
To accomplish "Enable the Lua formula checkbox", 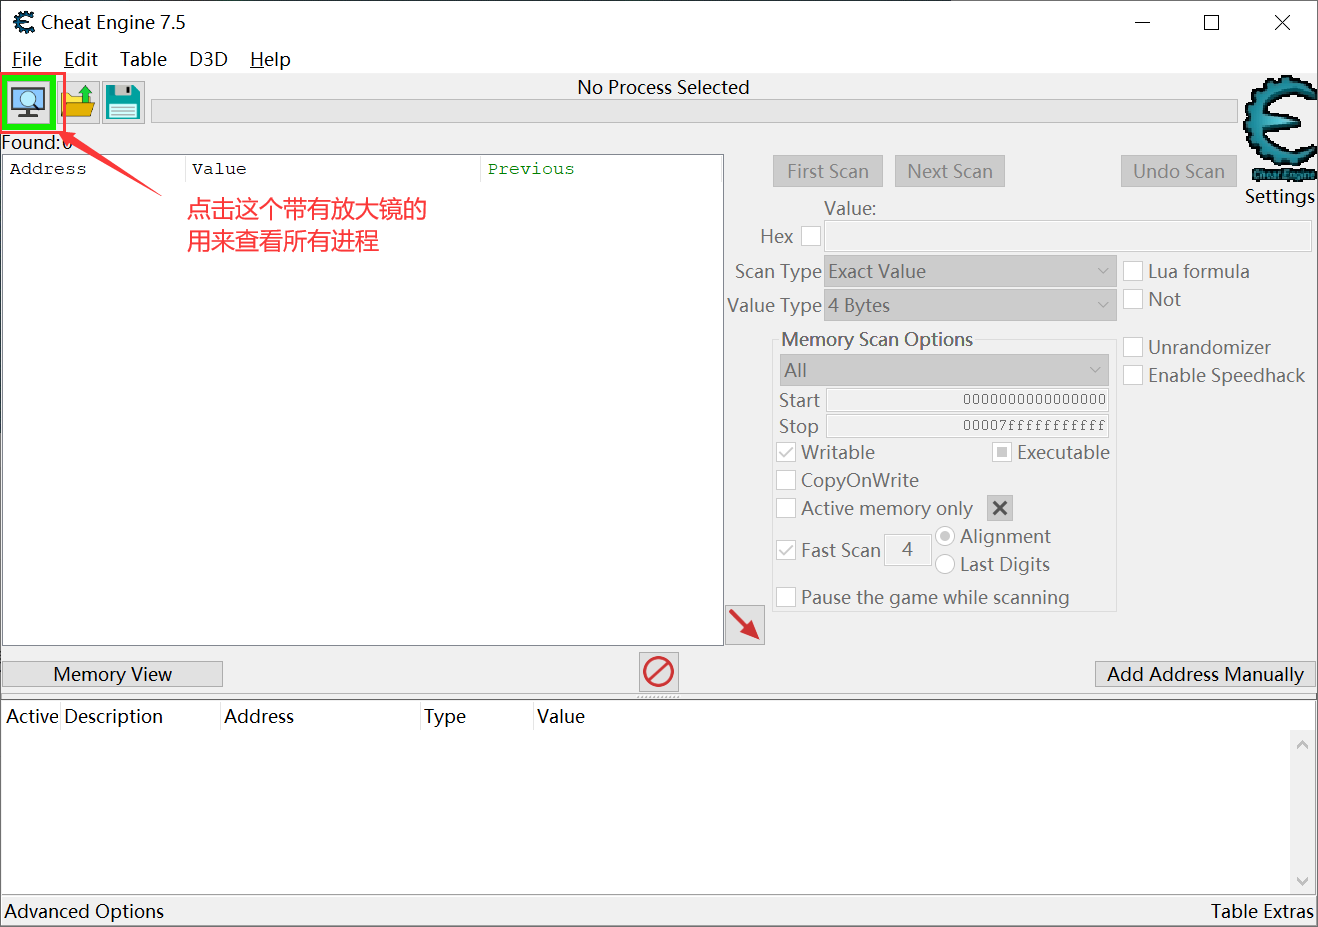I will [1133, 271].
